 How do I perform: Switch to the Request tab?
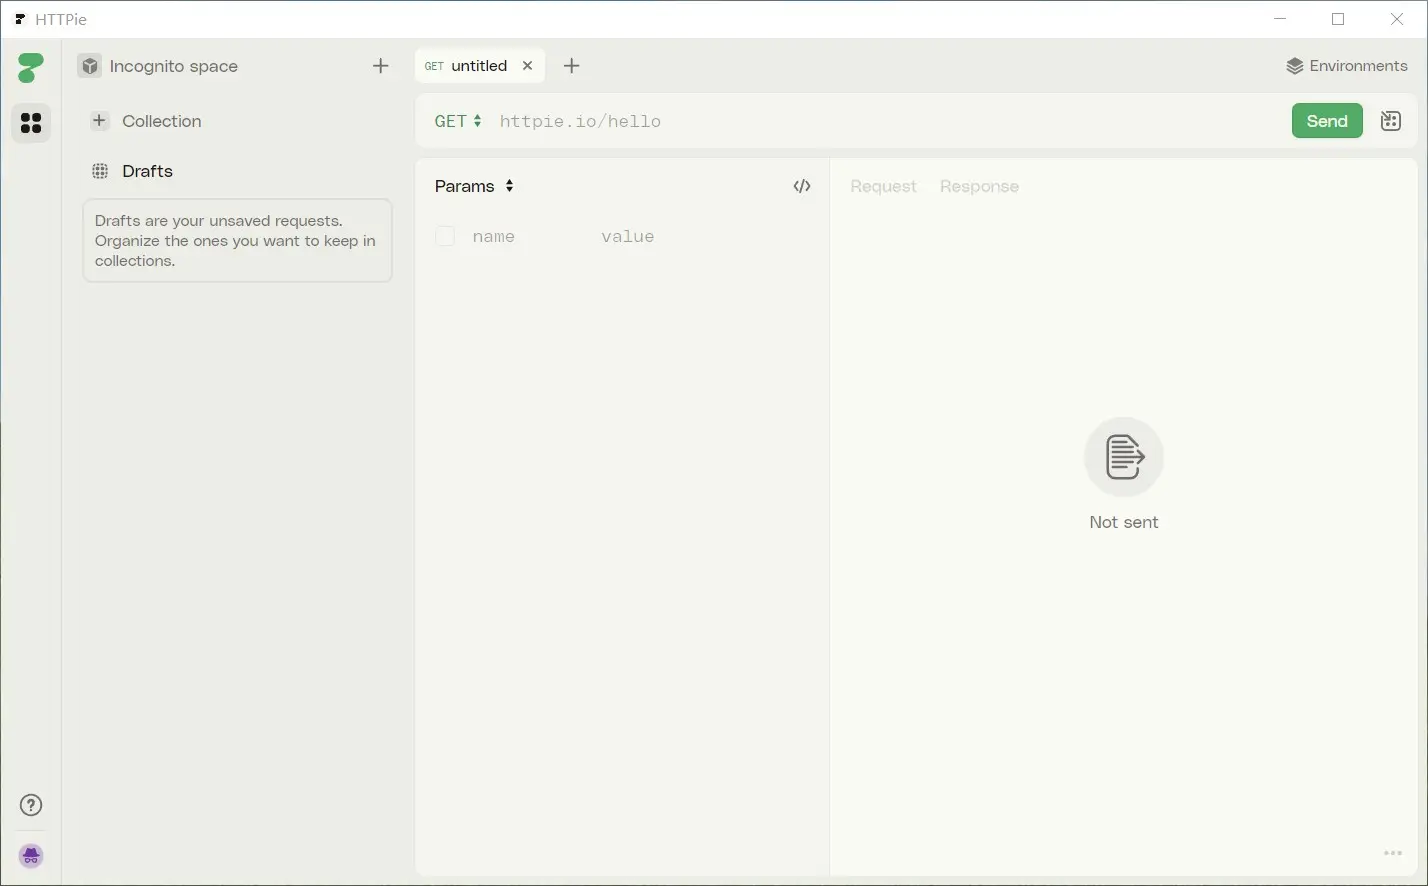tap(883, 186)
